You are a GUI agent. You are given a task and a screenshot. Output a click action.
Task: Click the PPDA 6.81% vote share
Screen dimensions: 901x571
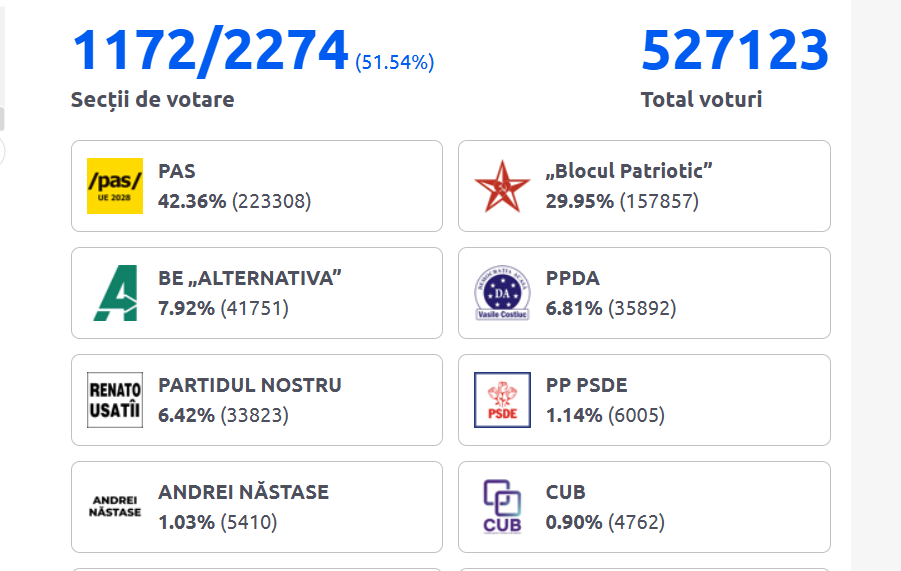coord(573,308)
